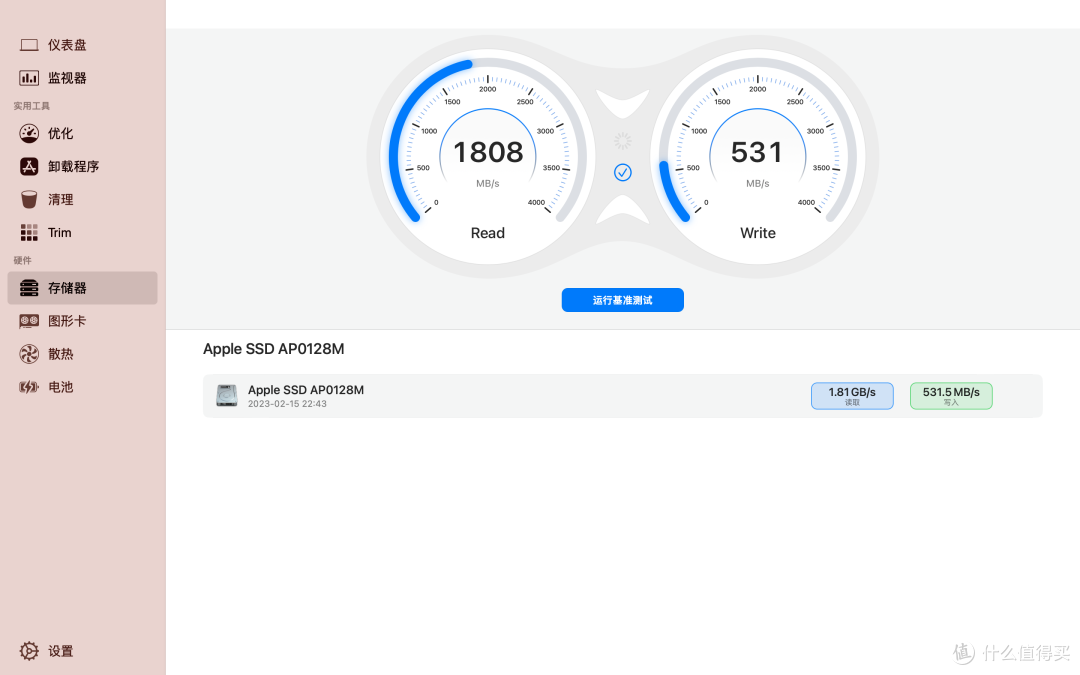This screenshot has width=1080, height=675.
Task: Open the 仪表盘 dashboard icon
Action: (x=29, y=45)
